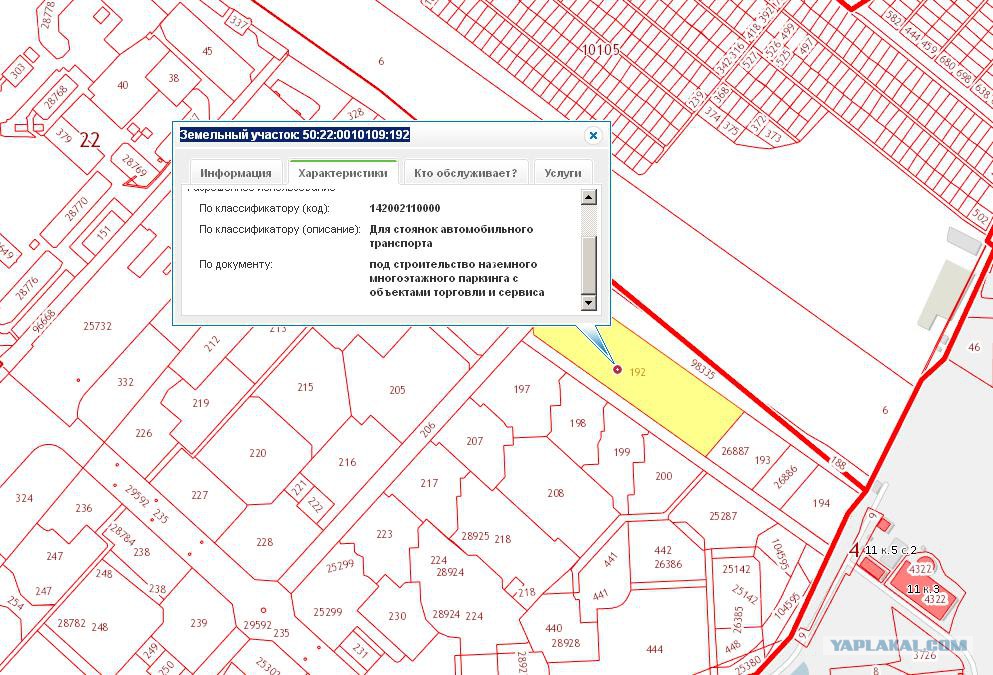
Task: Select parcel 332 on the map
Action: pyautogui.click(x=125, y=382)
